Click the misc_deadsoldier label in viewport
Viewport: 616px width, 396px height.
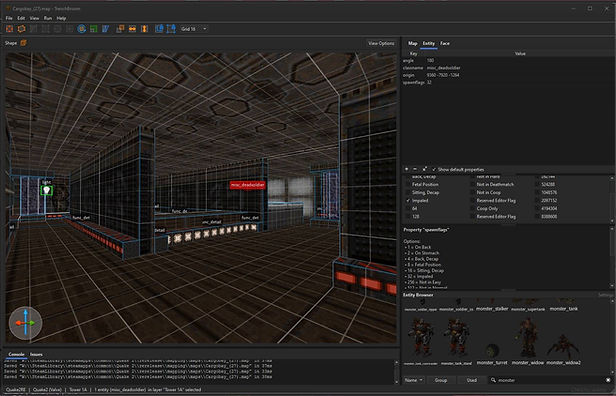[x=248, y=185]
